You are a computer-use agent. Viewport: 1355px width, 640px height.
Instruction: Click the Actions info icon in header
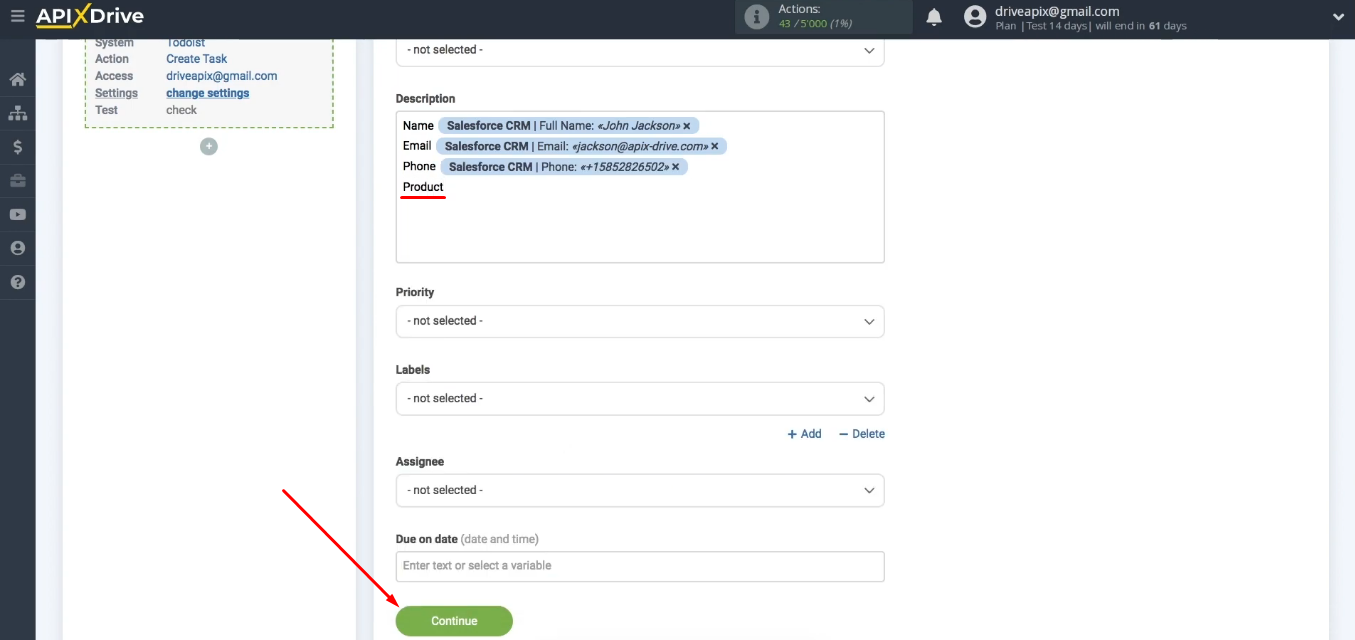(756, 16)
